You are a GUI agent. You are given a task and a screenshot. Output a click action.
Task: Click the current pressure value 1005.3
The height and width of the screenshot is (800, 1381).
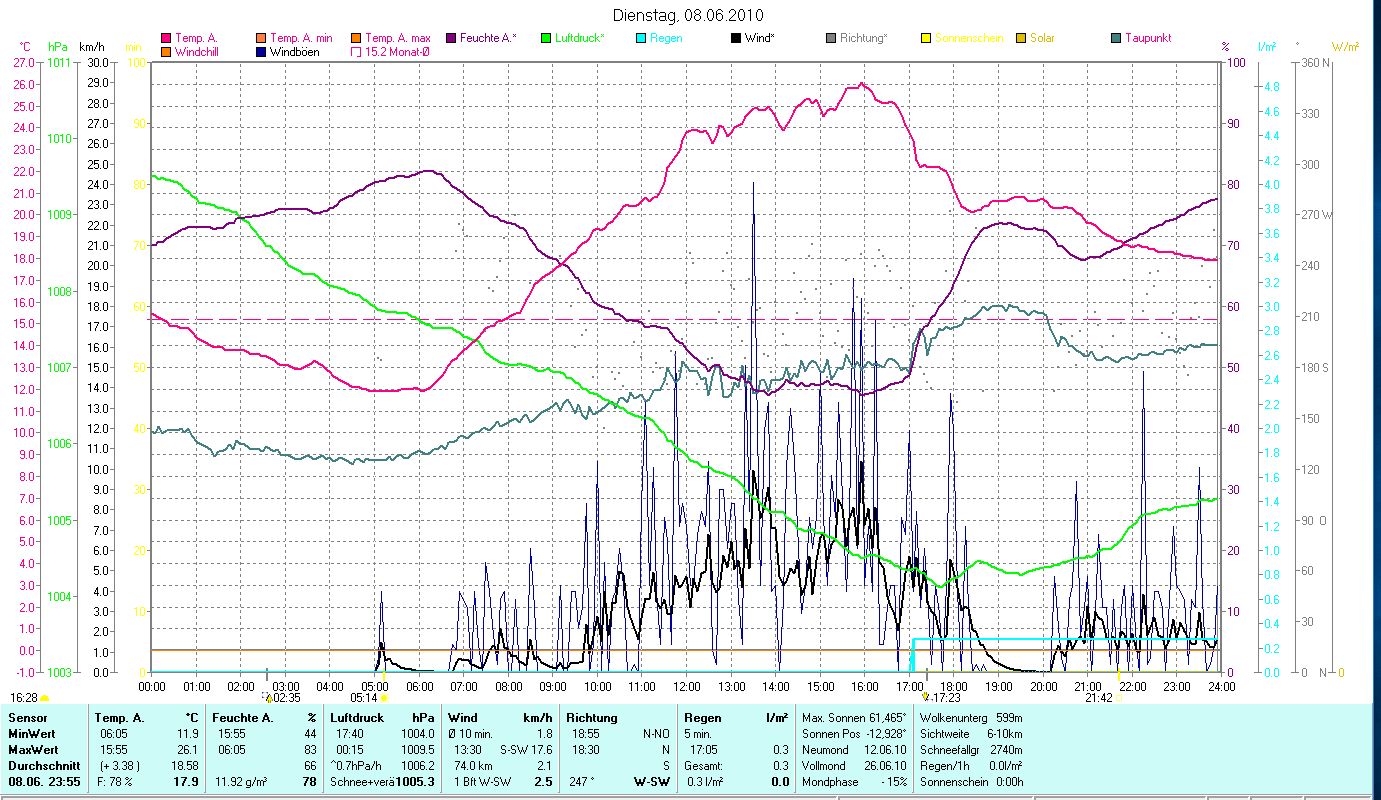[x=416, y=782]
